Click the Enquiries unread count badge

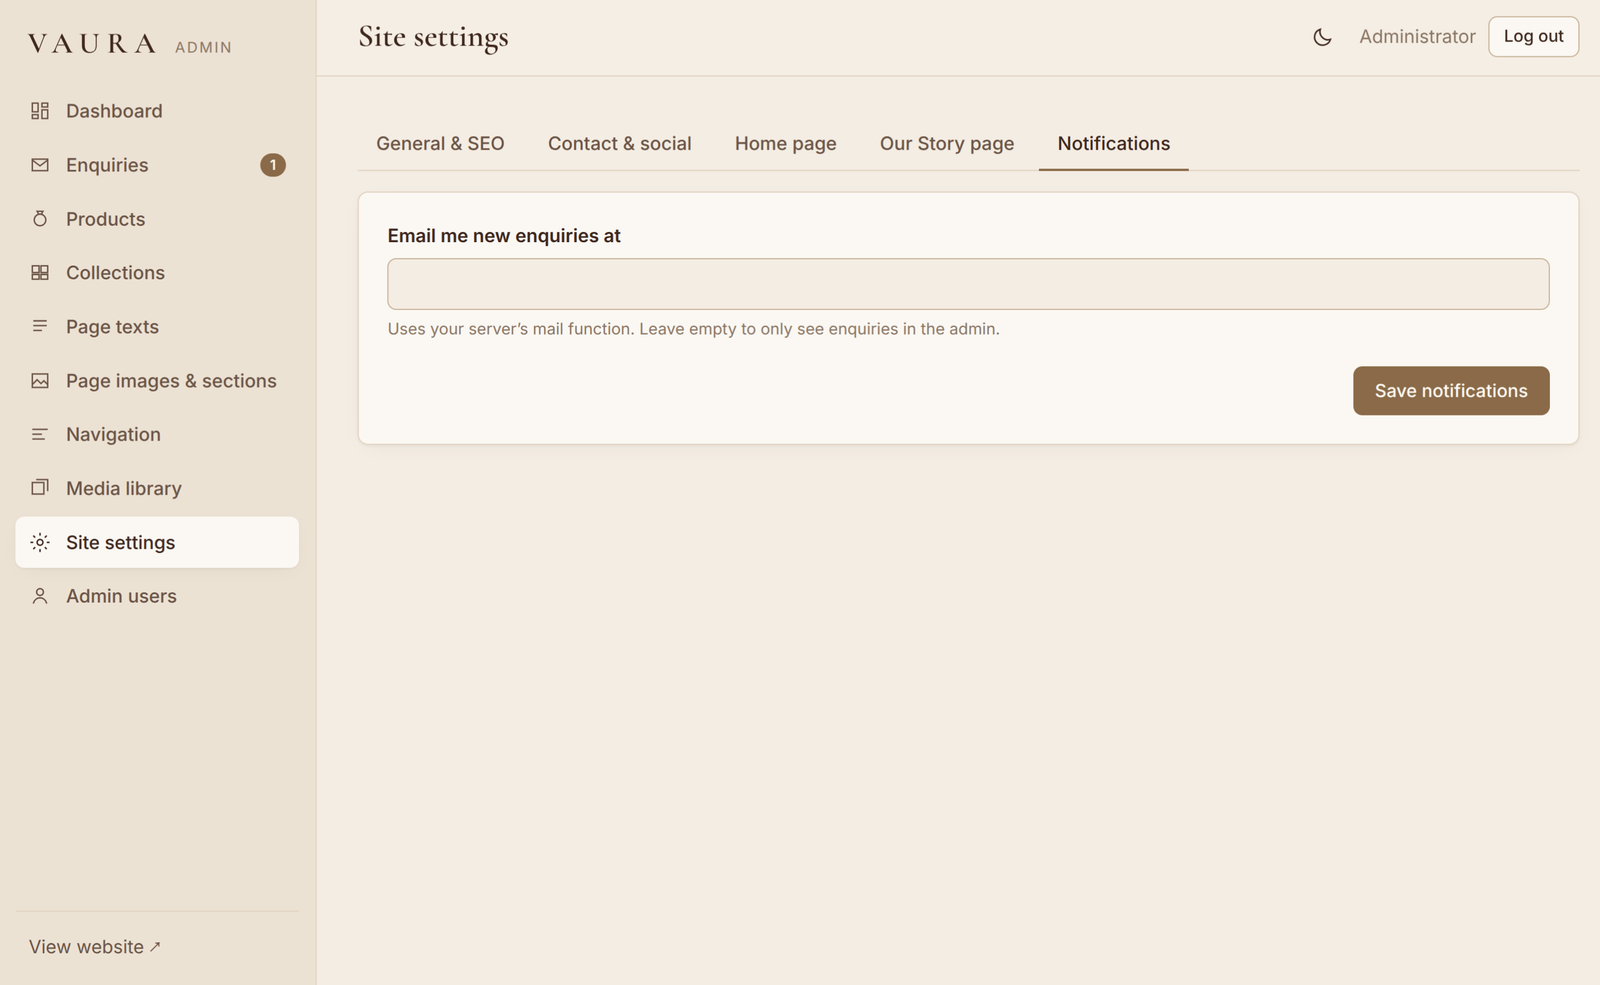[x=273, y=165]
